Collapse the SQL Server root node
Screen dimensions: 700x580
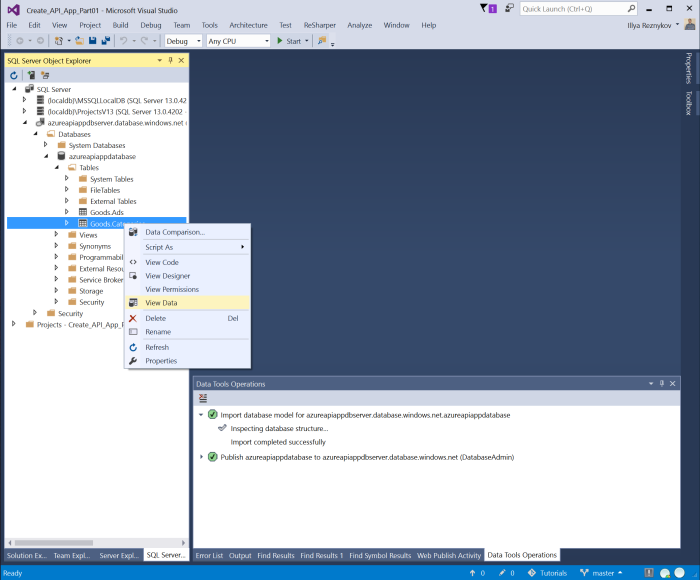point(14,89)
